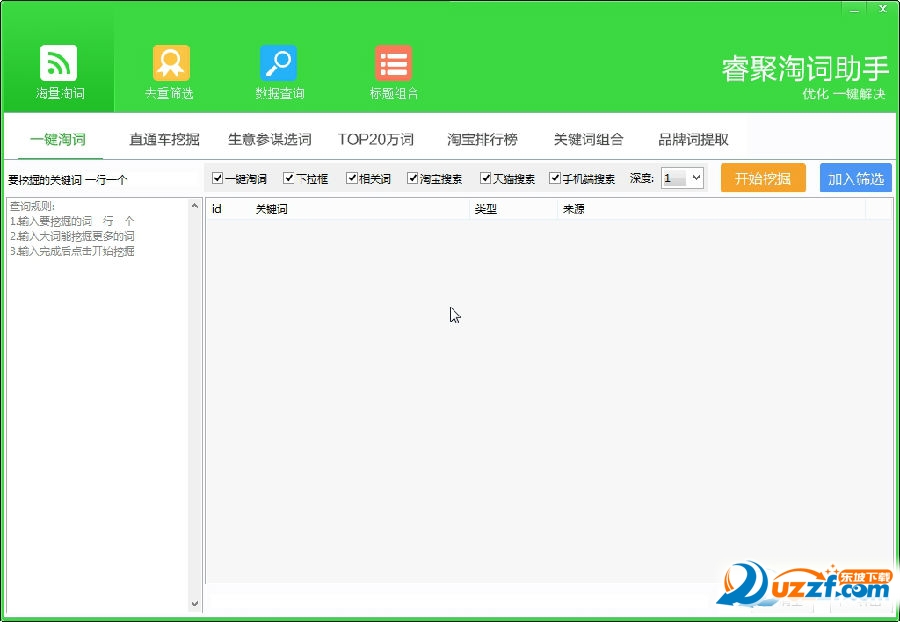
Task: Open the 标题组合 list icon
Action: [x=393, y=64]
